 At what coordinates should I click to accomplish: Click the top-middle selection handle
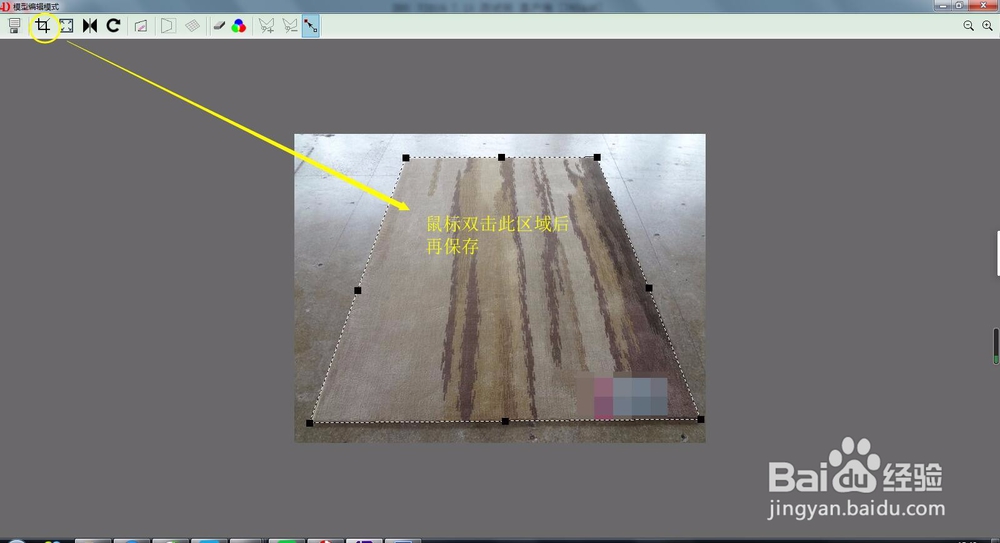pos(501,157)
